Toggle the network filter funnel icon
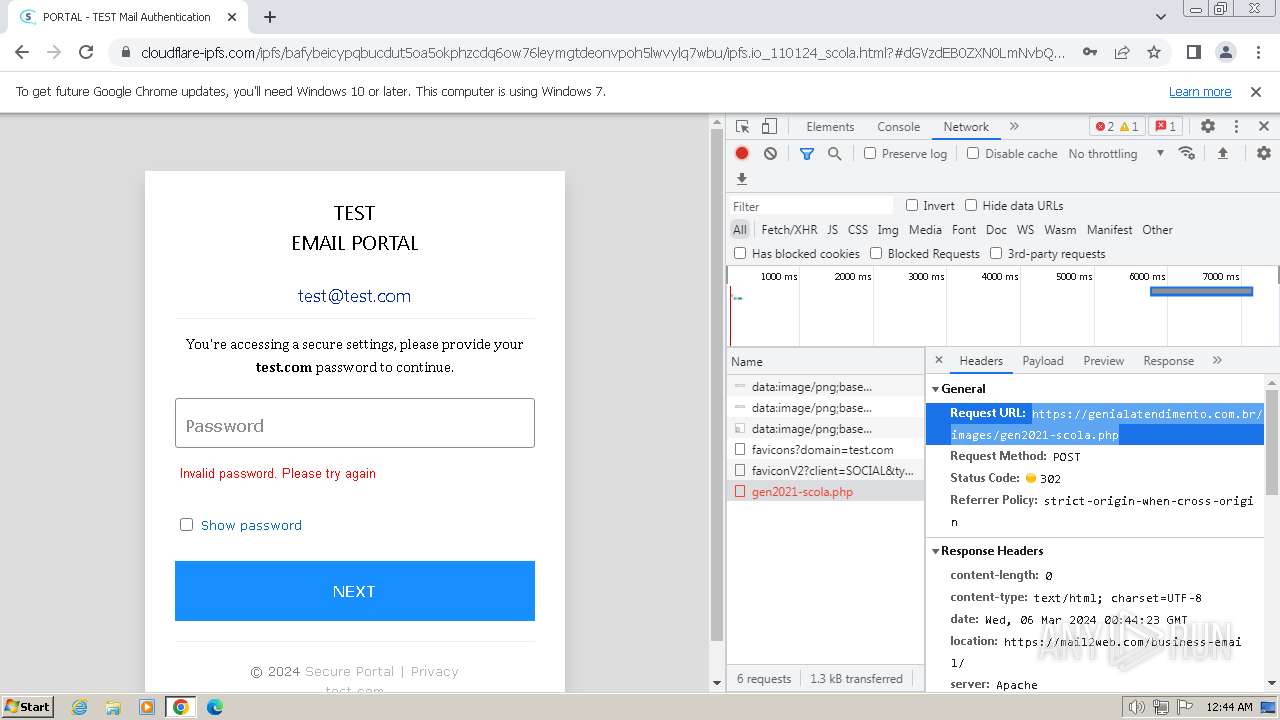Screen dimensions: 1280x720 point(806,153)
